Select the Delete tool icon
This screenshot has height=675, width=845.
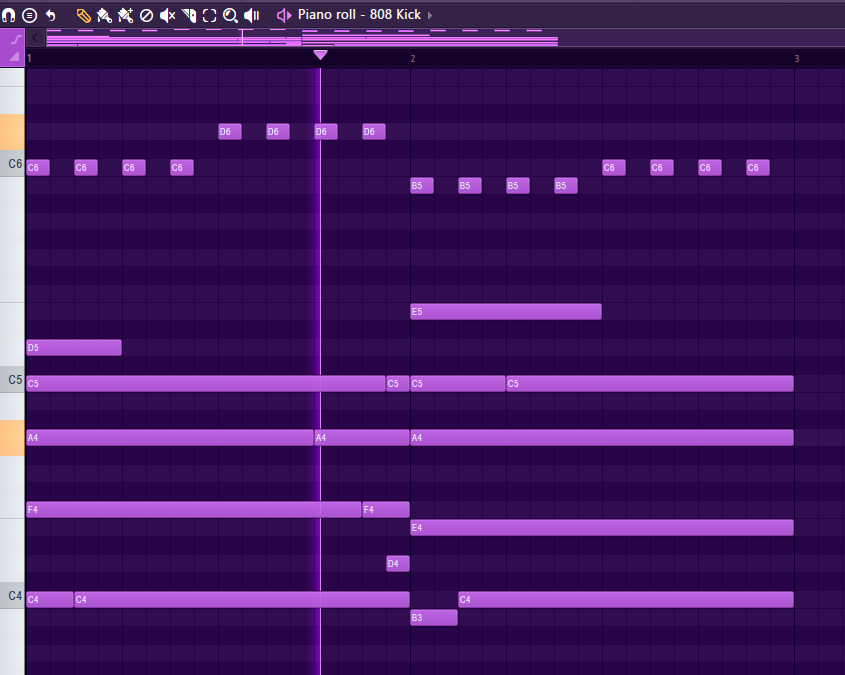pos(146,16)
